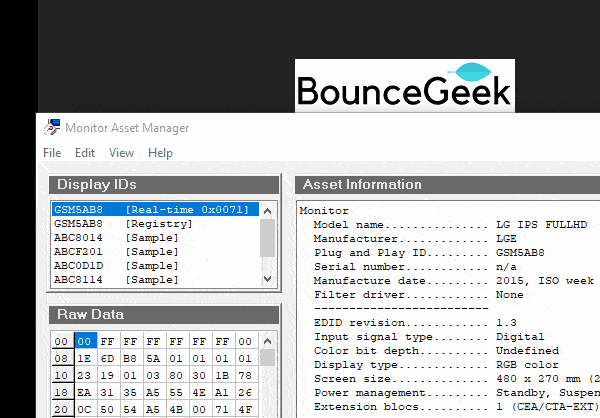
Task: Click the Display IDs scrollbar thumb
Action: pyautogui.click(x=267, y=237)
